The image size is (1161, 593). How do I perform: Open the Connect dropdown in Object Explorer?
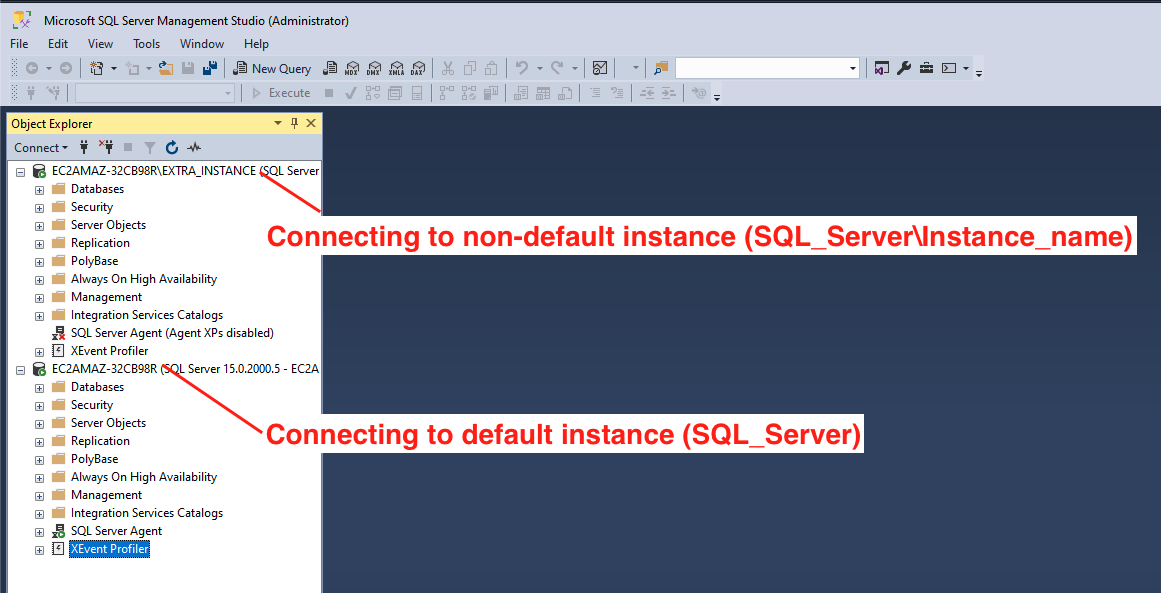pos(41,147)
